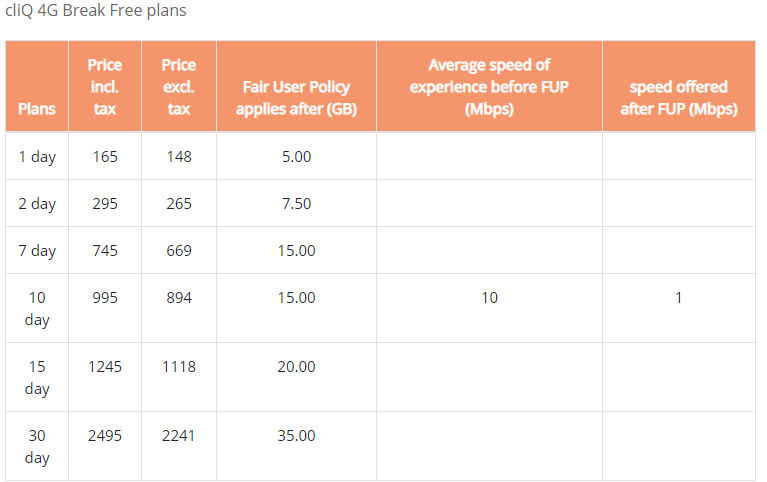
Task: Select the '2 day' plan cell
Action: tap(37, 204)
